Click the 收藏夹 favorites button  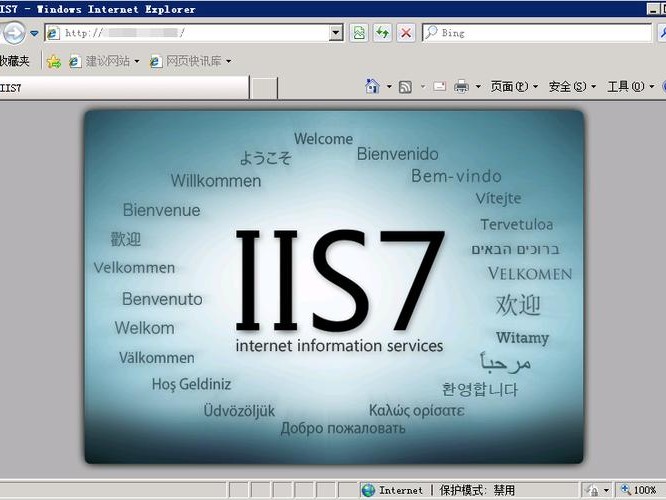15,61
